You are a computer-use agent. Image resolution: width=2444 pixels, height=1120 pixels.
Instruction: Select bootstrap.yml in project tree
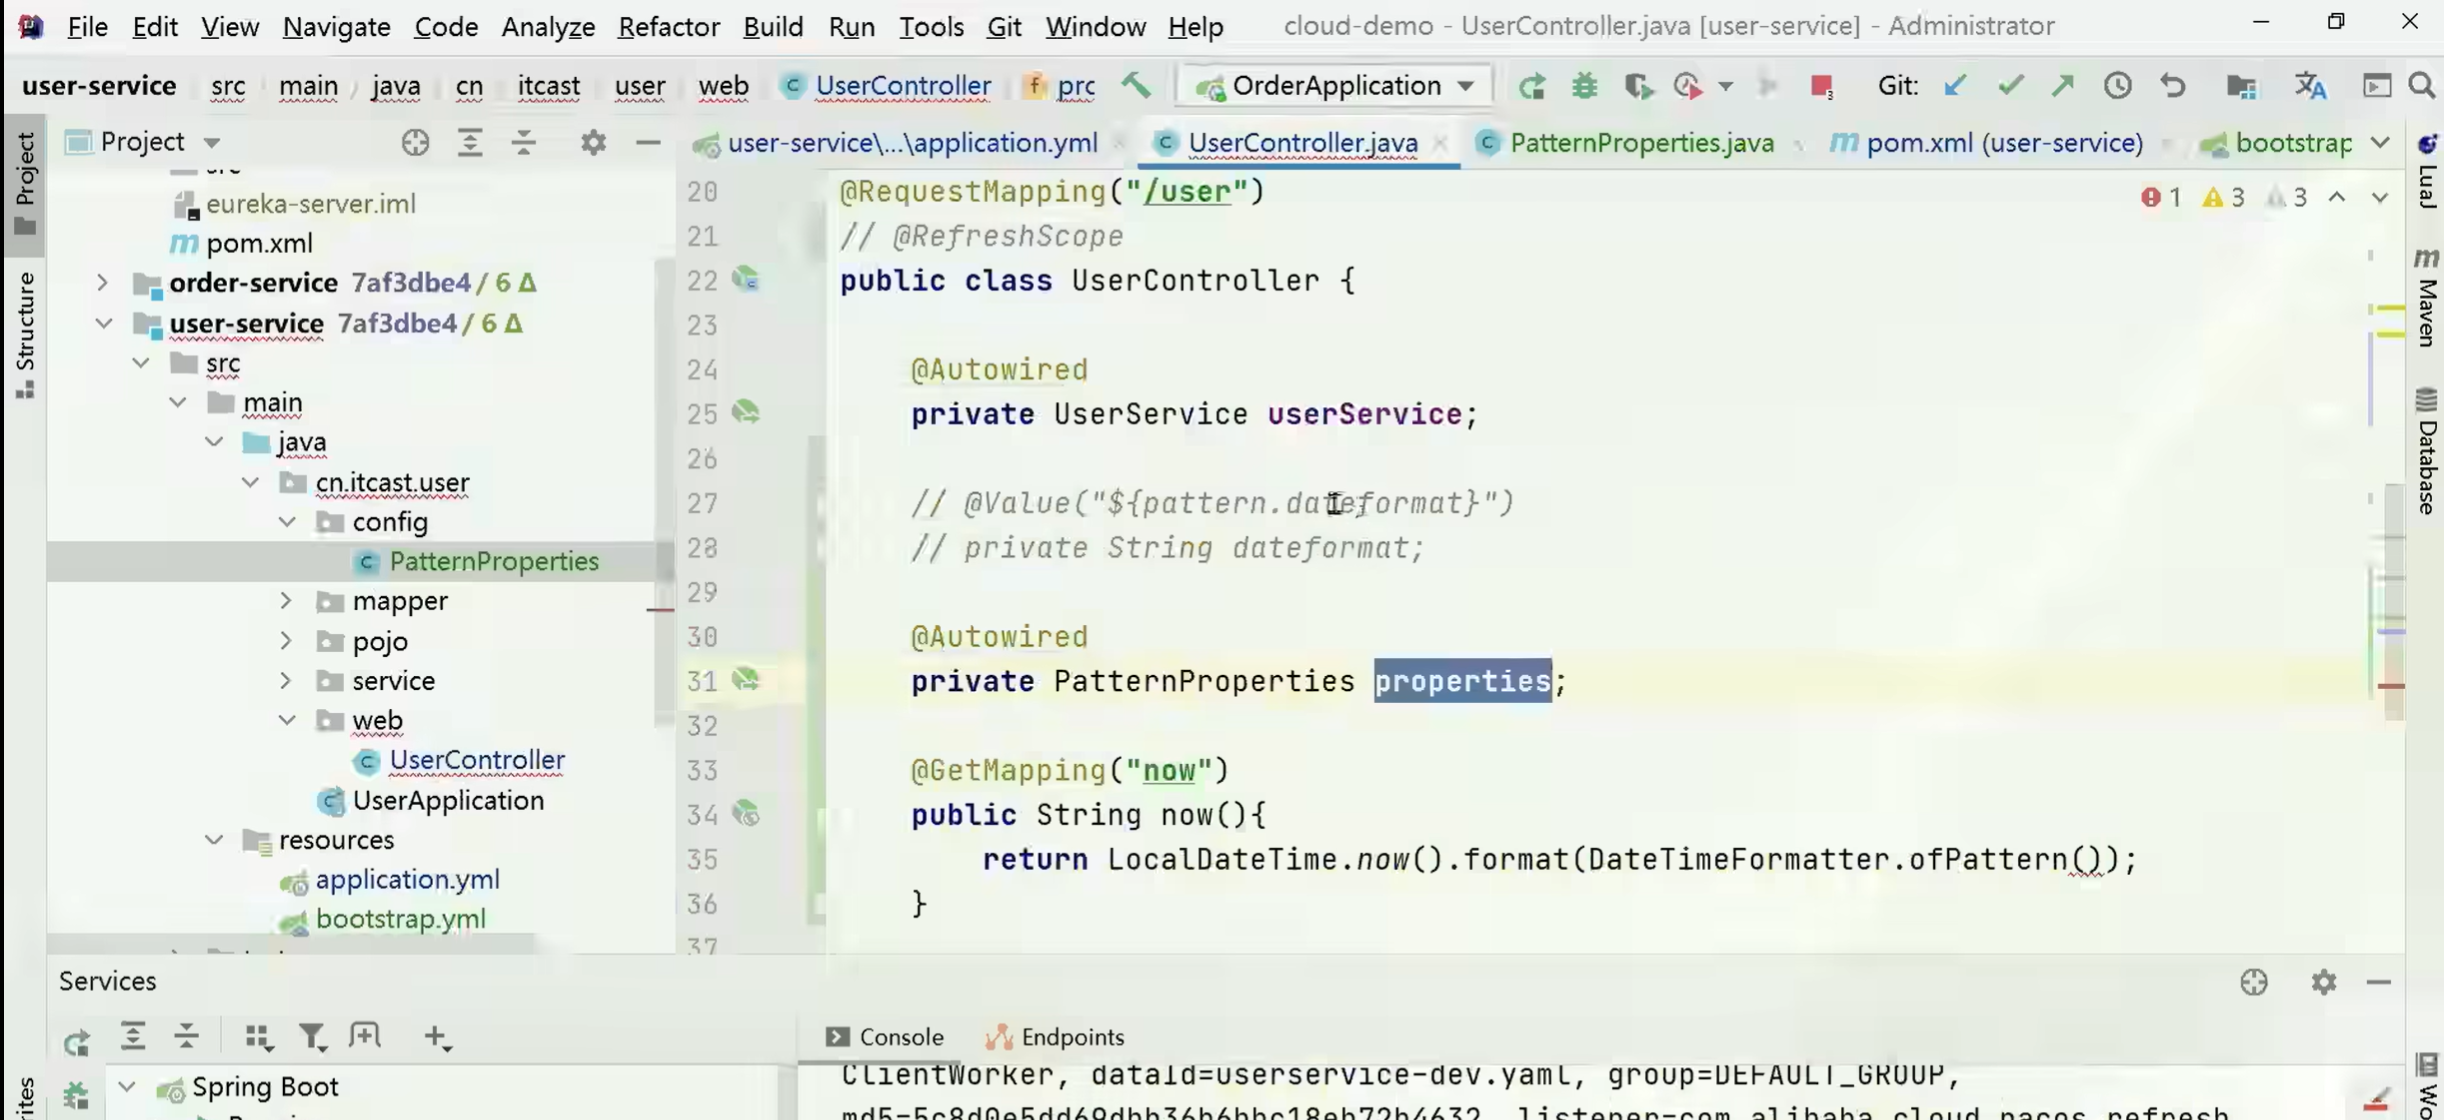[400, 919]
